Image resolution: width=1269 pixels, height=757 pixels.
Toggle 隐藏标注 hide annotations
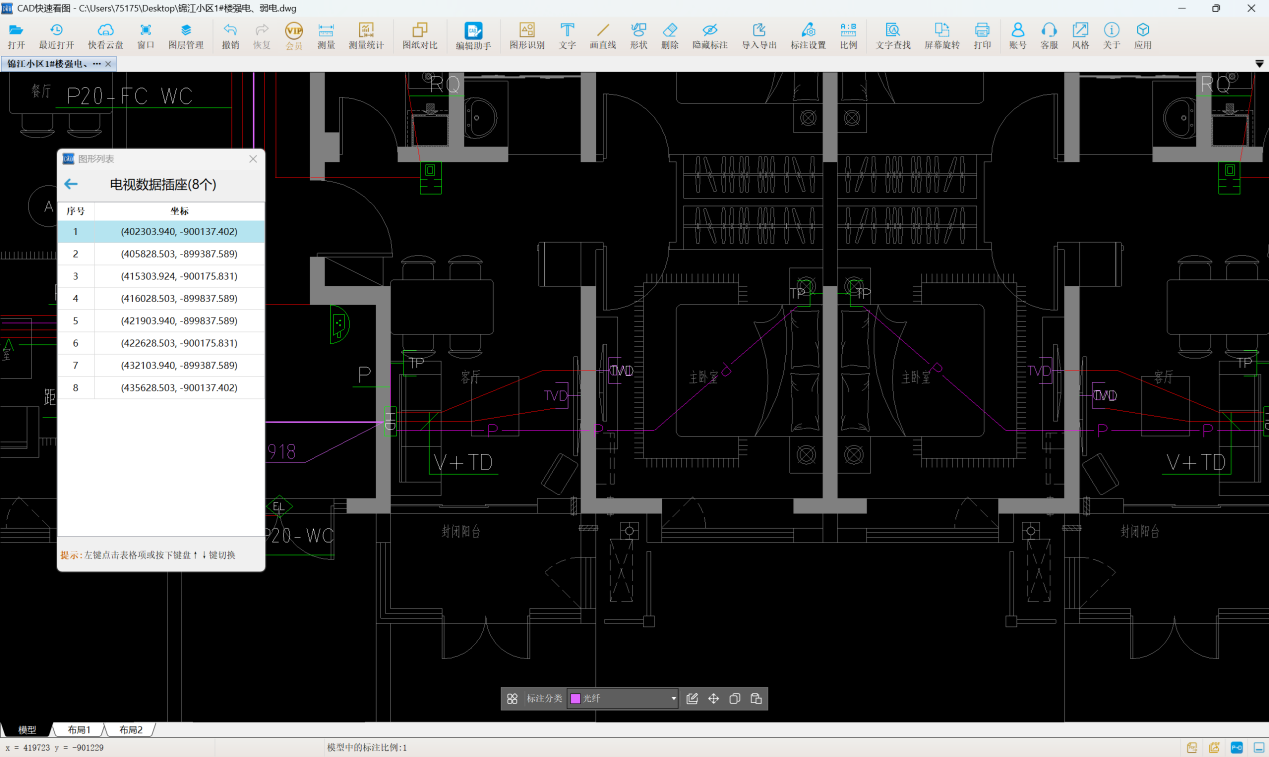(710, 36)
